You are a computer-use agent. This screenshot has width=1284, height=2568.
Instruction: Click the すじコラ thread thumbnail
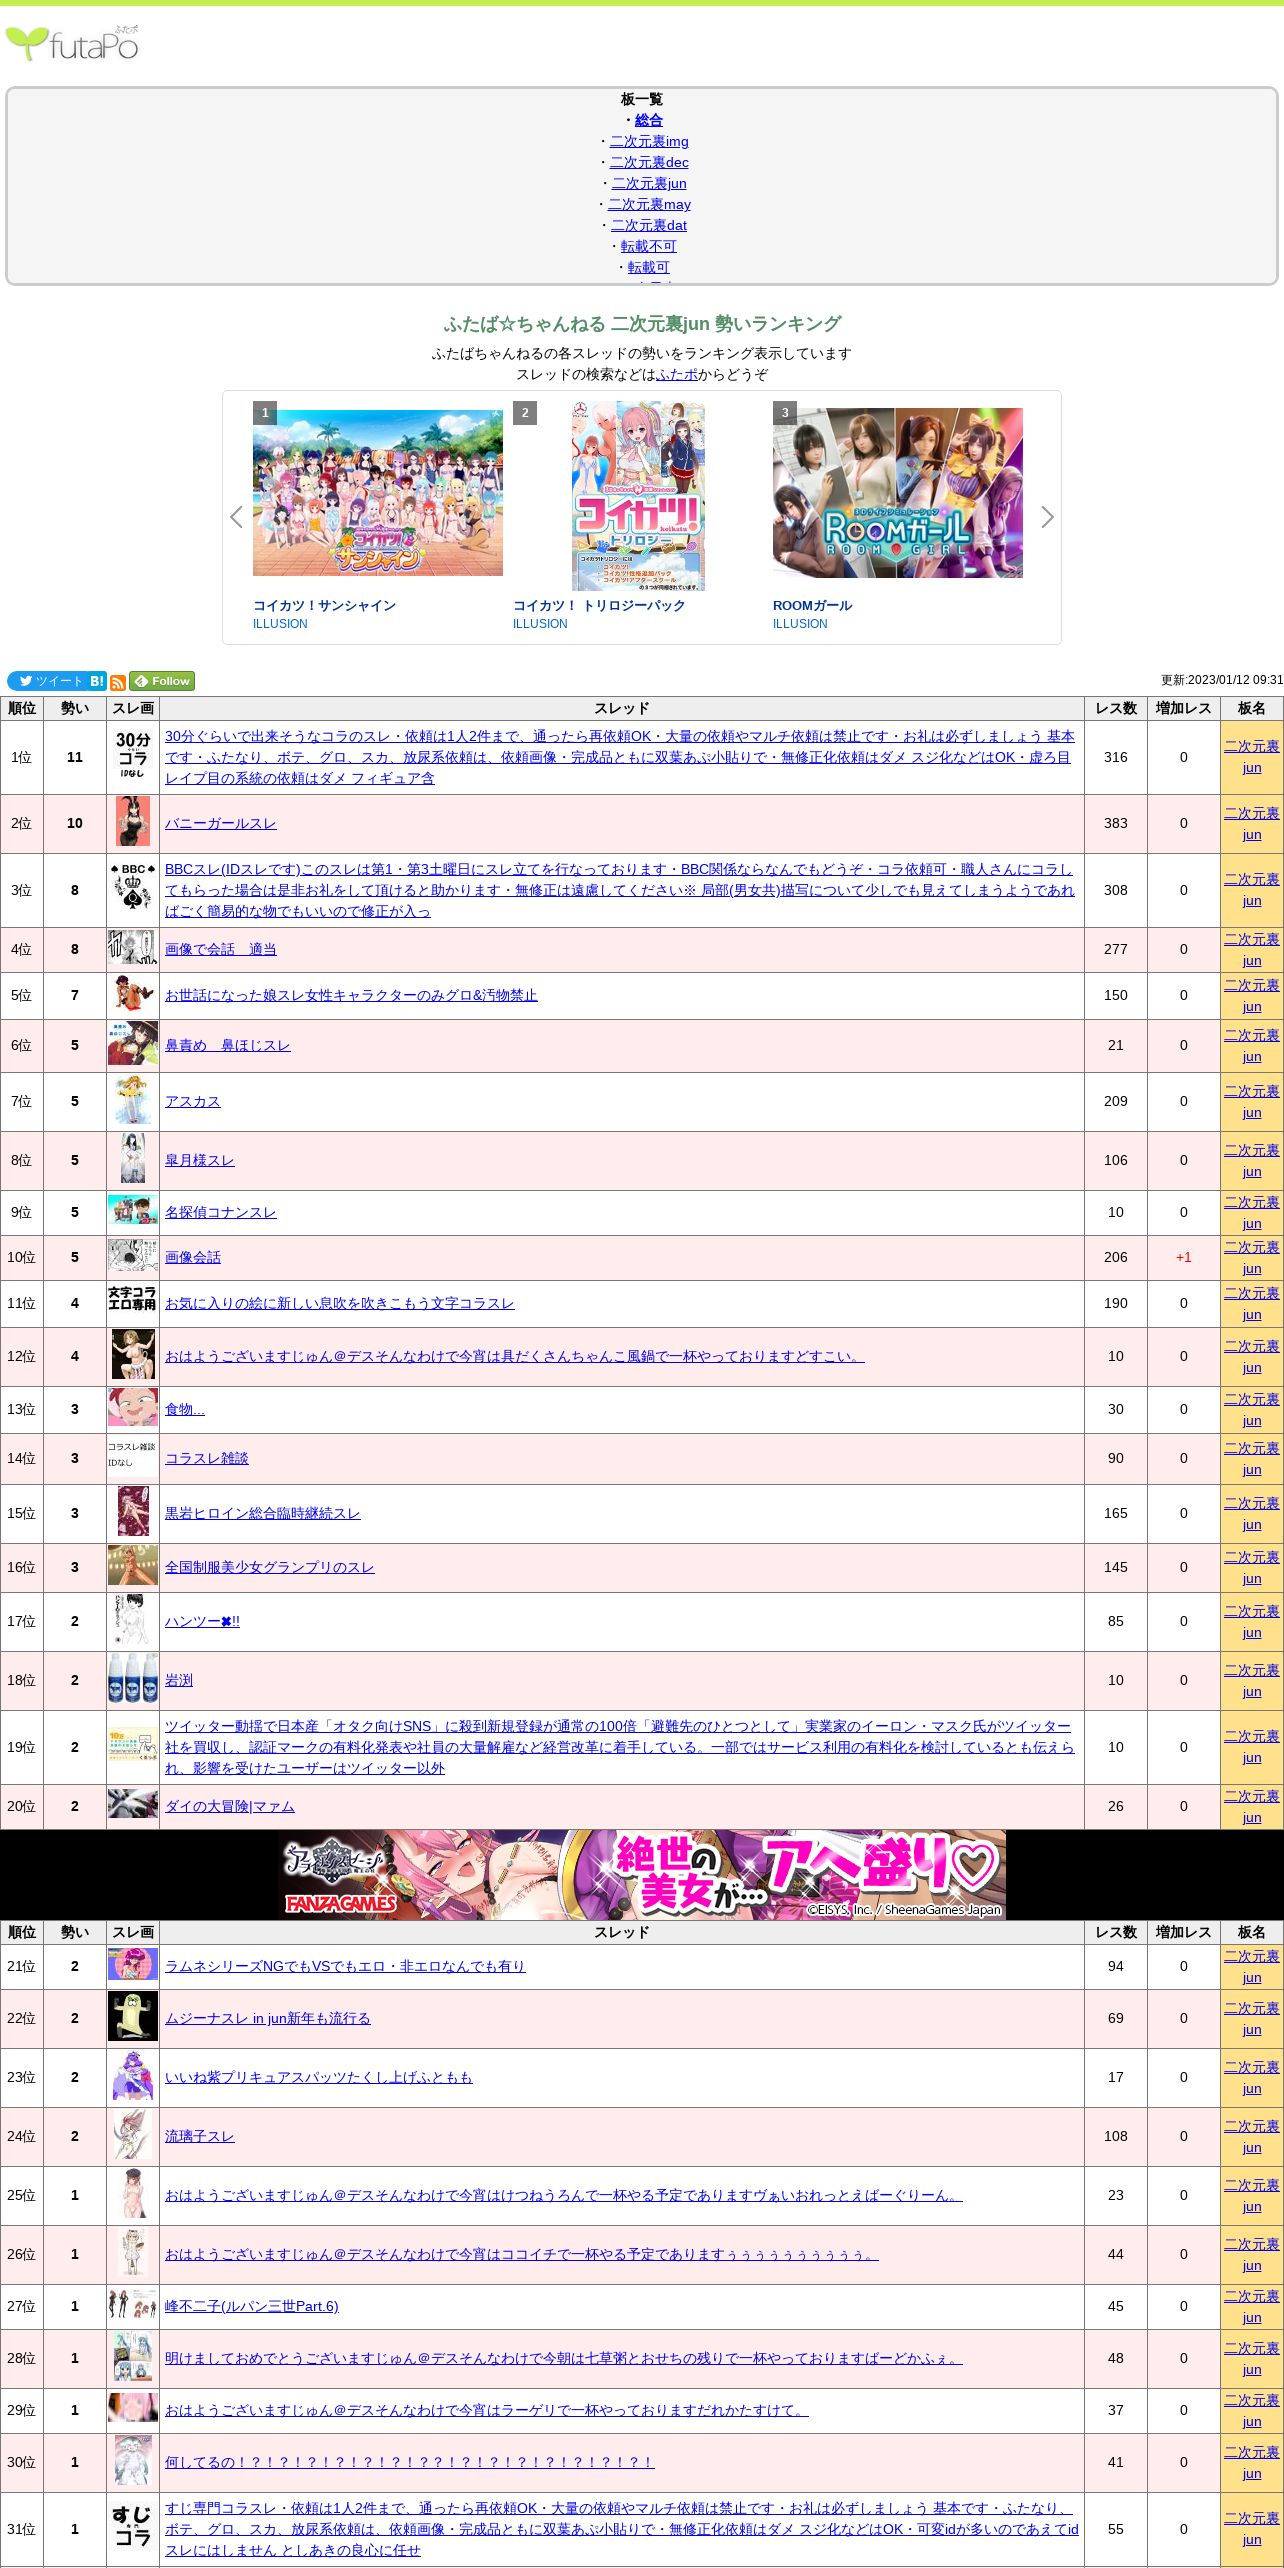[x=133, y=2529]
